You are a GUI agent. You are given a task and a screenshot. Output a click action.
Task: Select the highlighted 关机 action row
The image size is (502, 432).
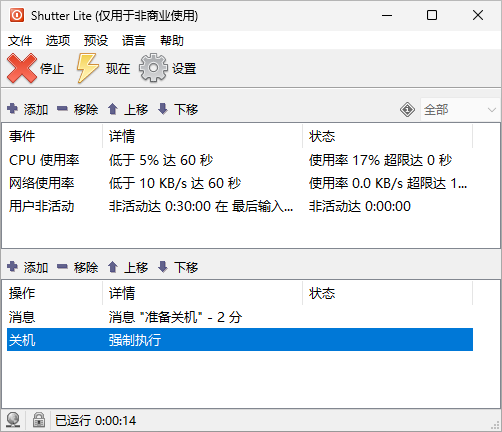pos(240,340)
